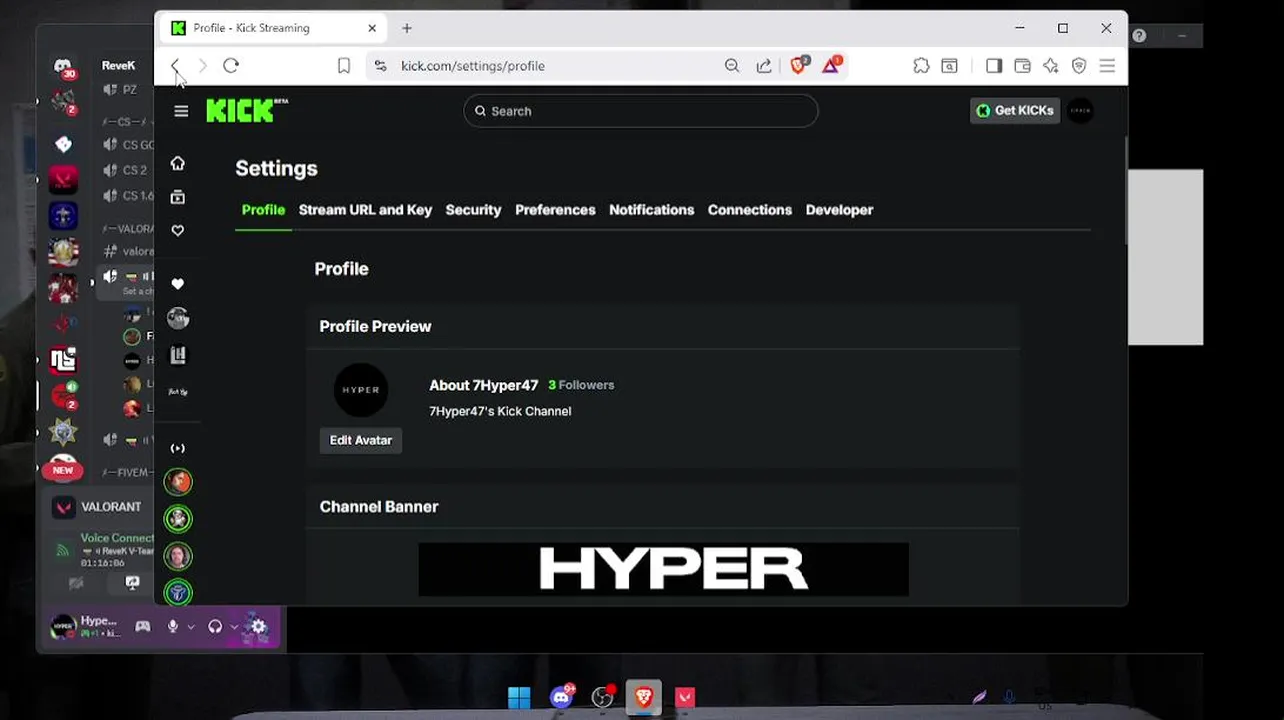Open Brave VPN shield icon
This screenshot has width=1284, height=720.
(x=1079, y=66)
